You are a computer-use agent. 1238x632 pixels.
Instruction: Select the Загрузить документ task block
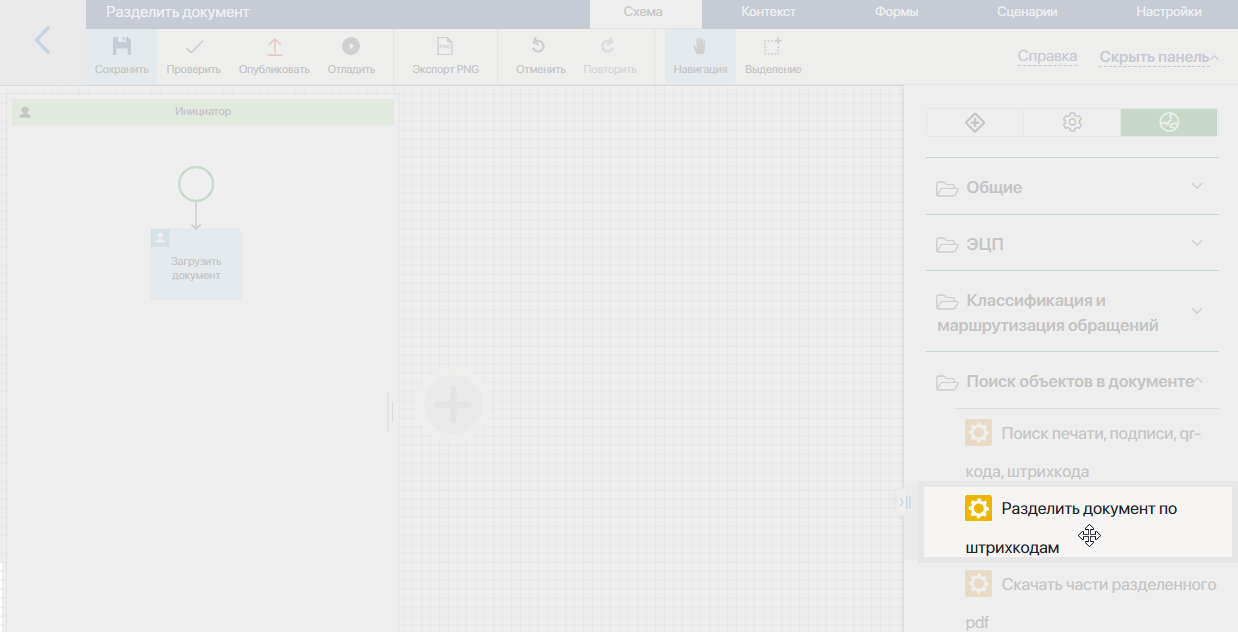196,264
